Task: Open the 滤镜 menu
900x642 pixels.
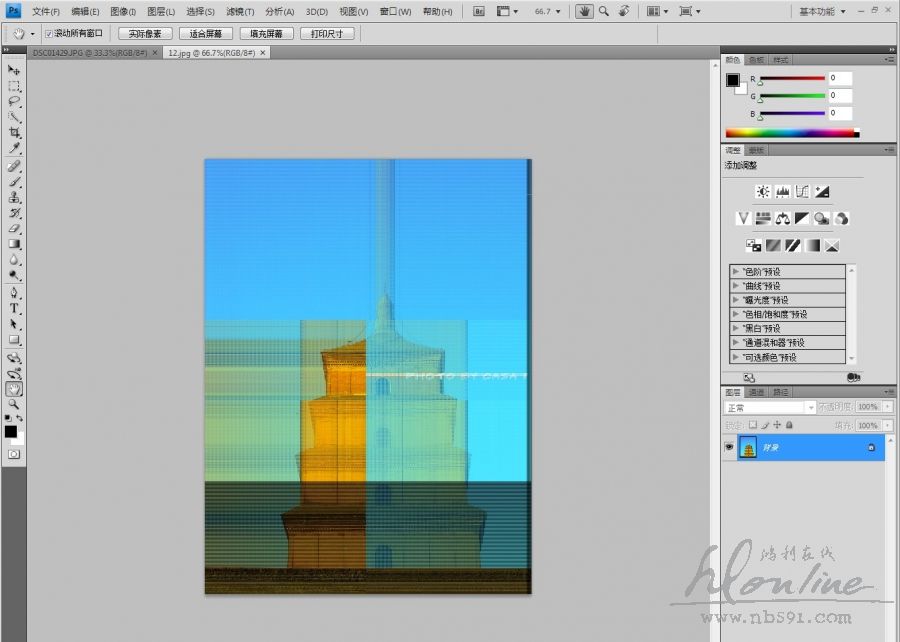Action: tap(239, 12)
